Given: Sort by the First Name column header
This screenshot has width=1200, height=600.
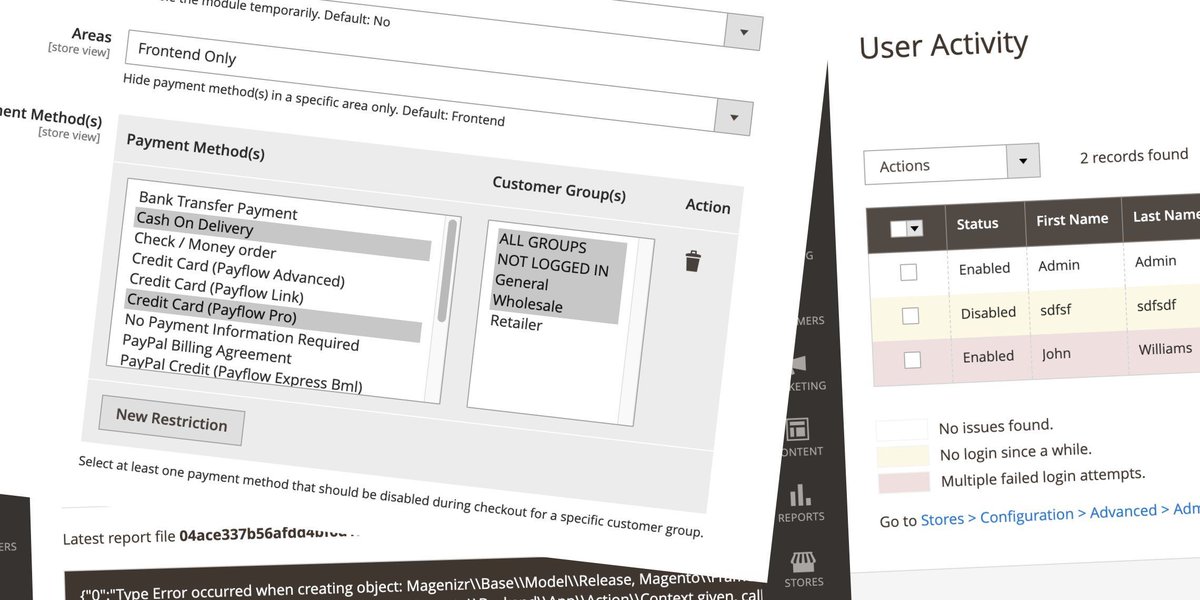Looking at the screenshot, I should point(1073,219).
